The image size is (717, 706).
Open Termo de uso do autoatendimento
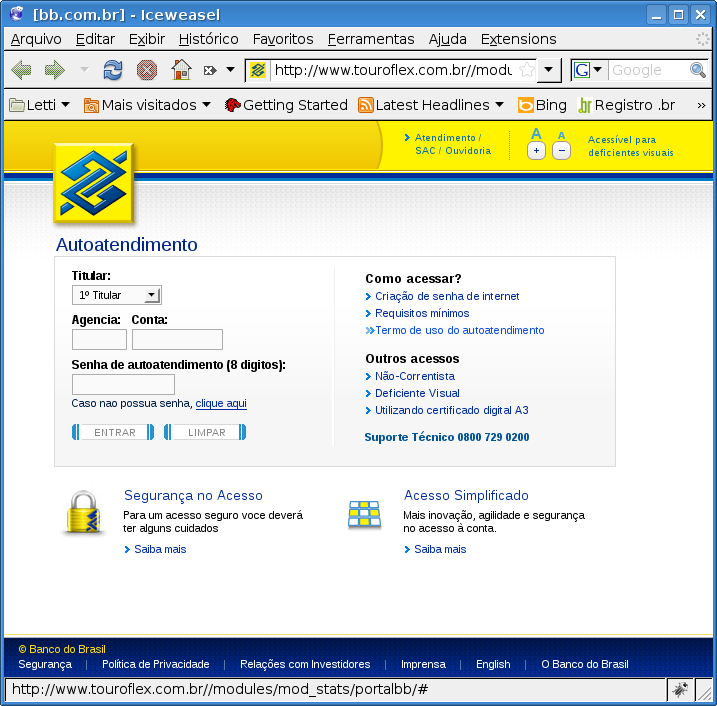460,330
